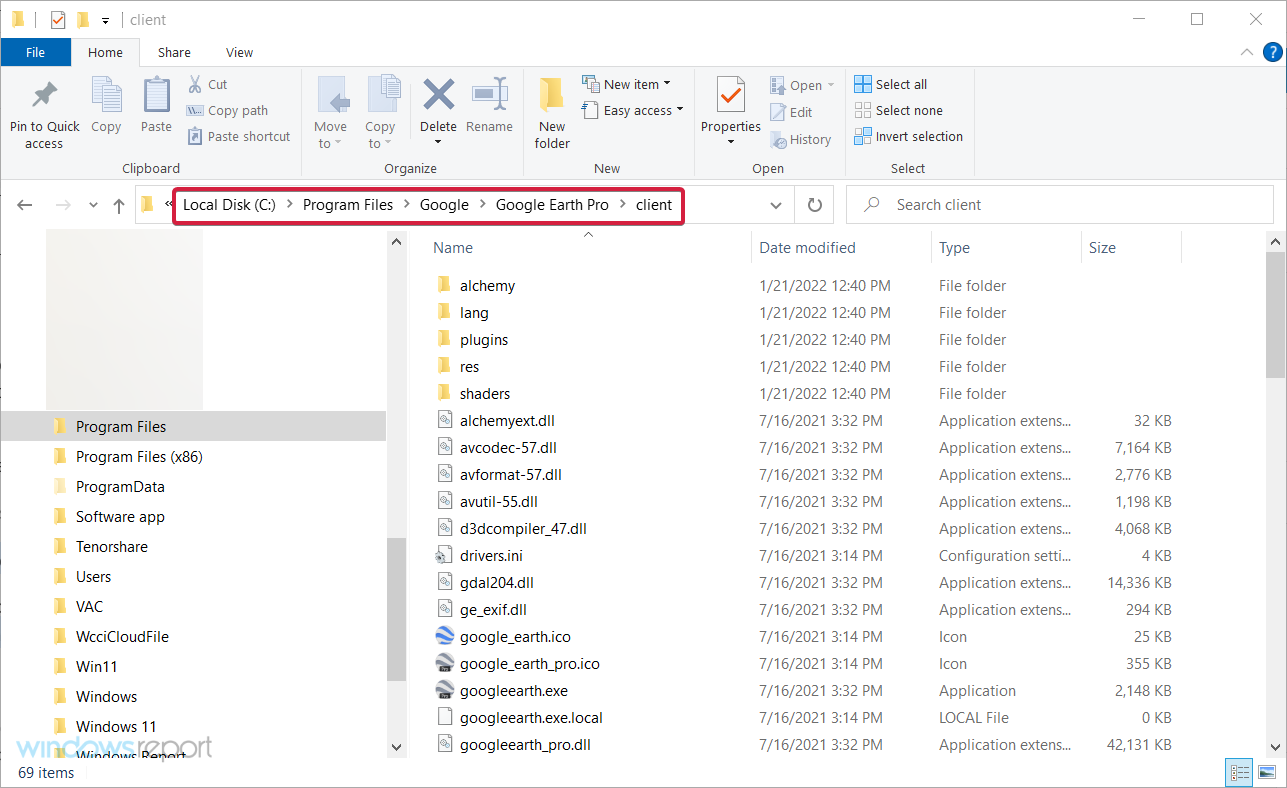The width and height of the screenshot is (1287, 788).
Task: Switch to the Share ribbon tab
Action: (174, 53)
